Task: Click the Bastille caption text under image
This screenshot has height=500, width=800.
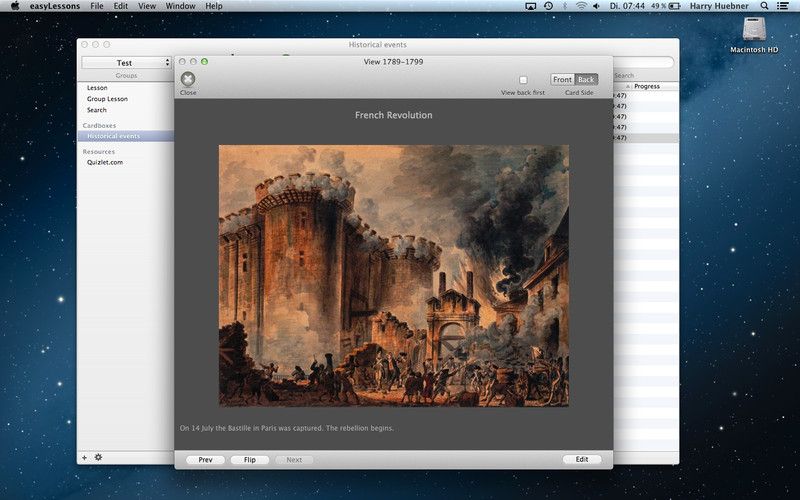Action: 286,428
